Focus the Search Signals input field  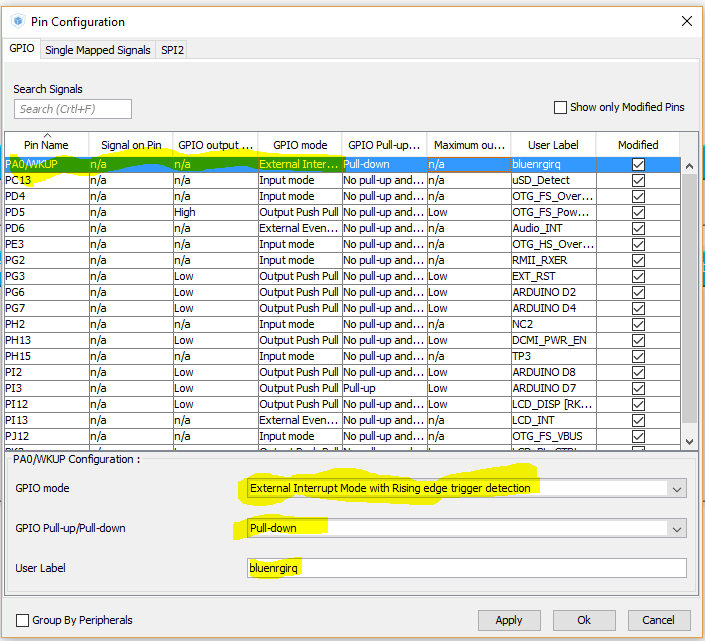pos(73,109)
